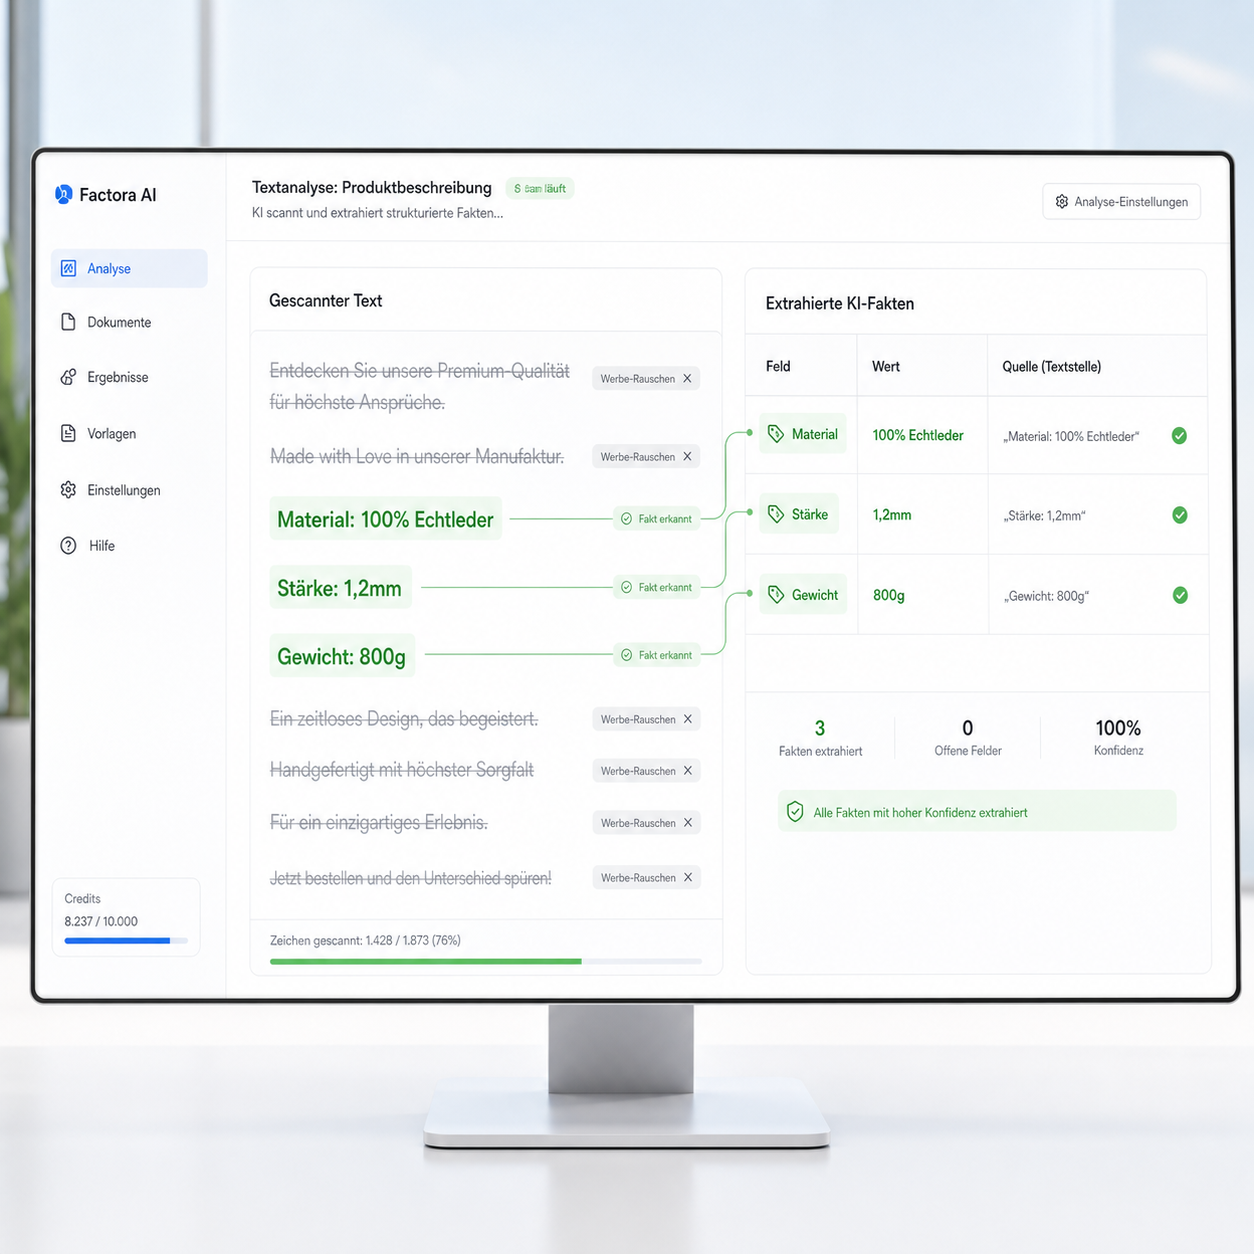Viewport: 1254px width, 1254px height.
Task: Open Einstellungen in the sidebar
Action: coord(110,490)
